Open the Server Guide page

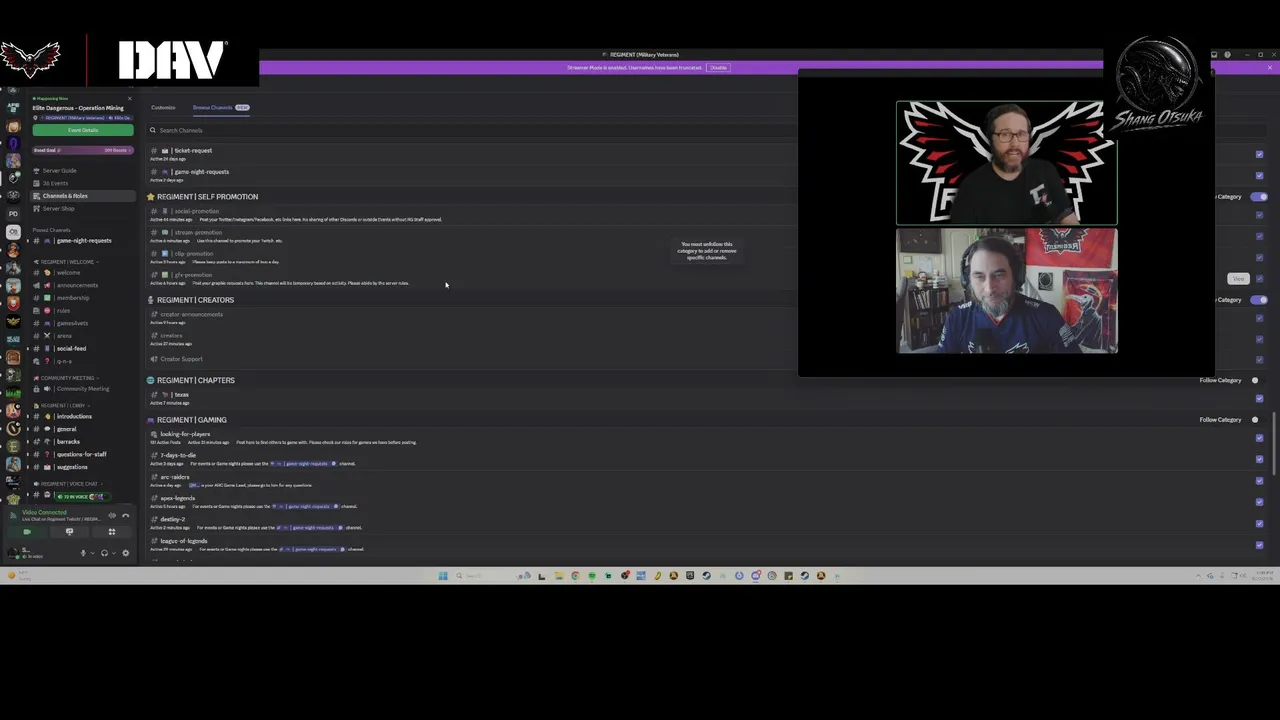(59, 171)
